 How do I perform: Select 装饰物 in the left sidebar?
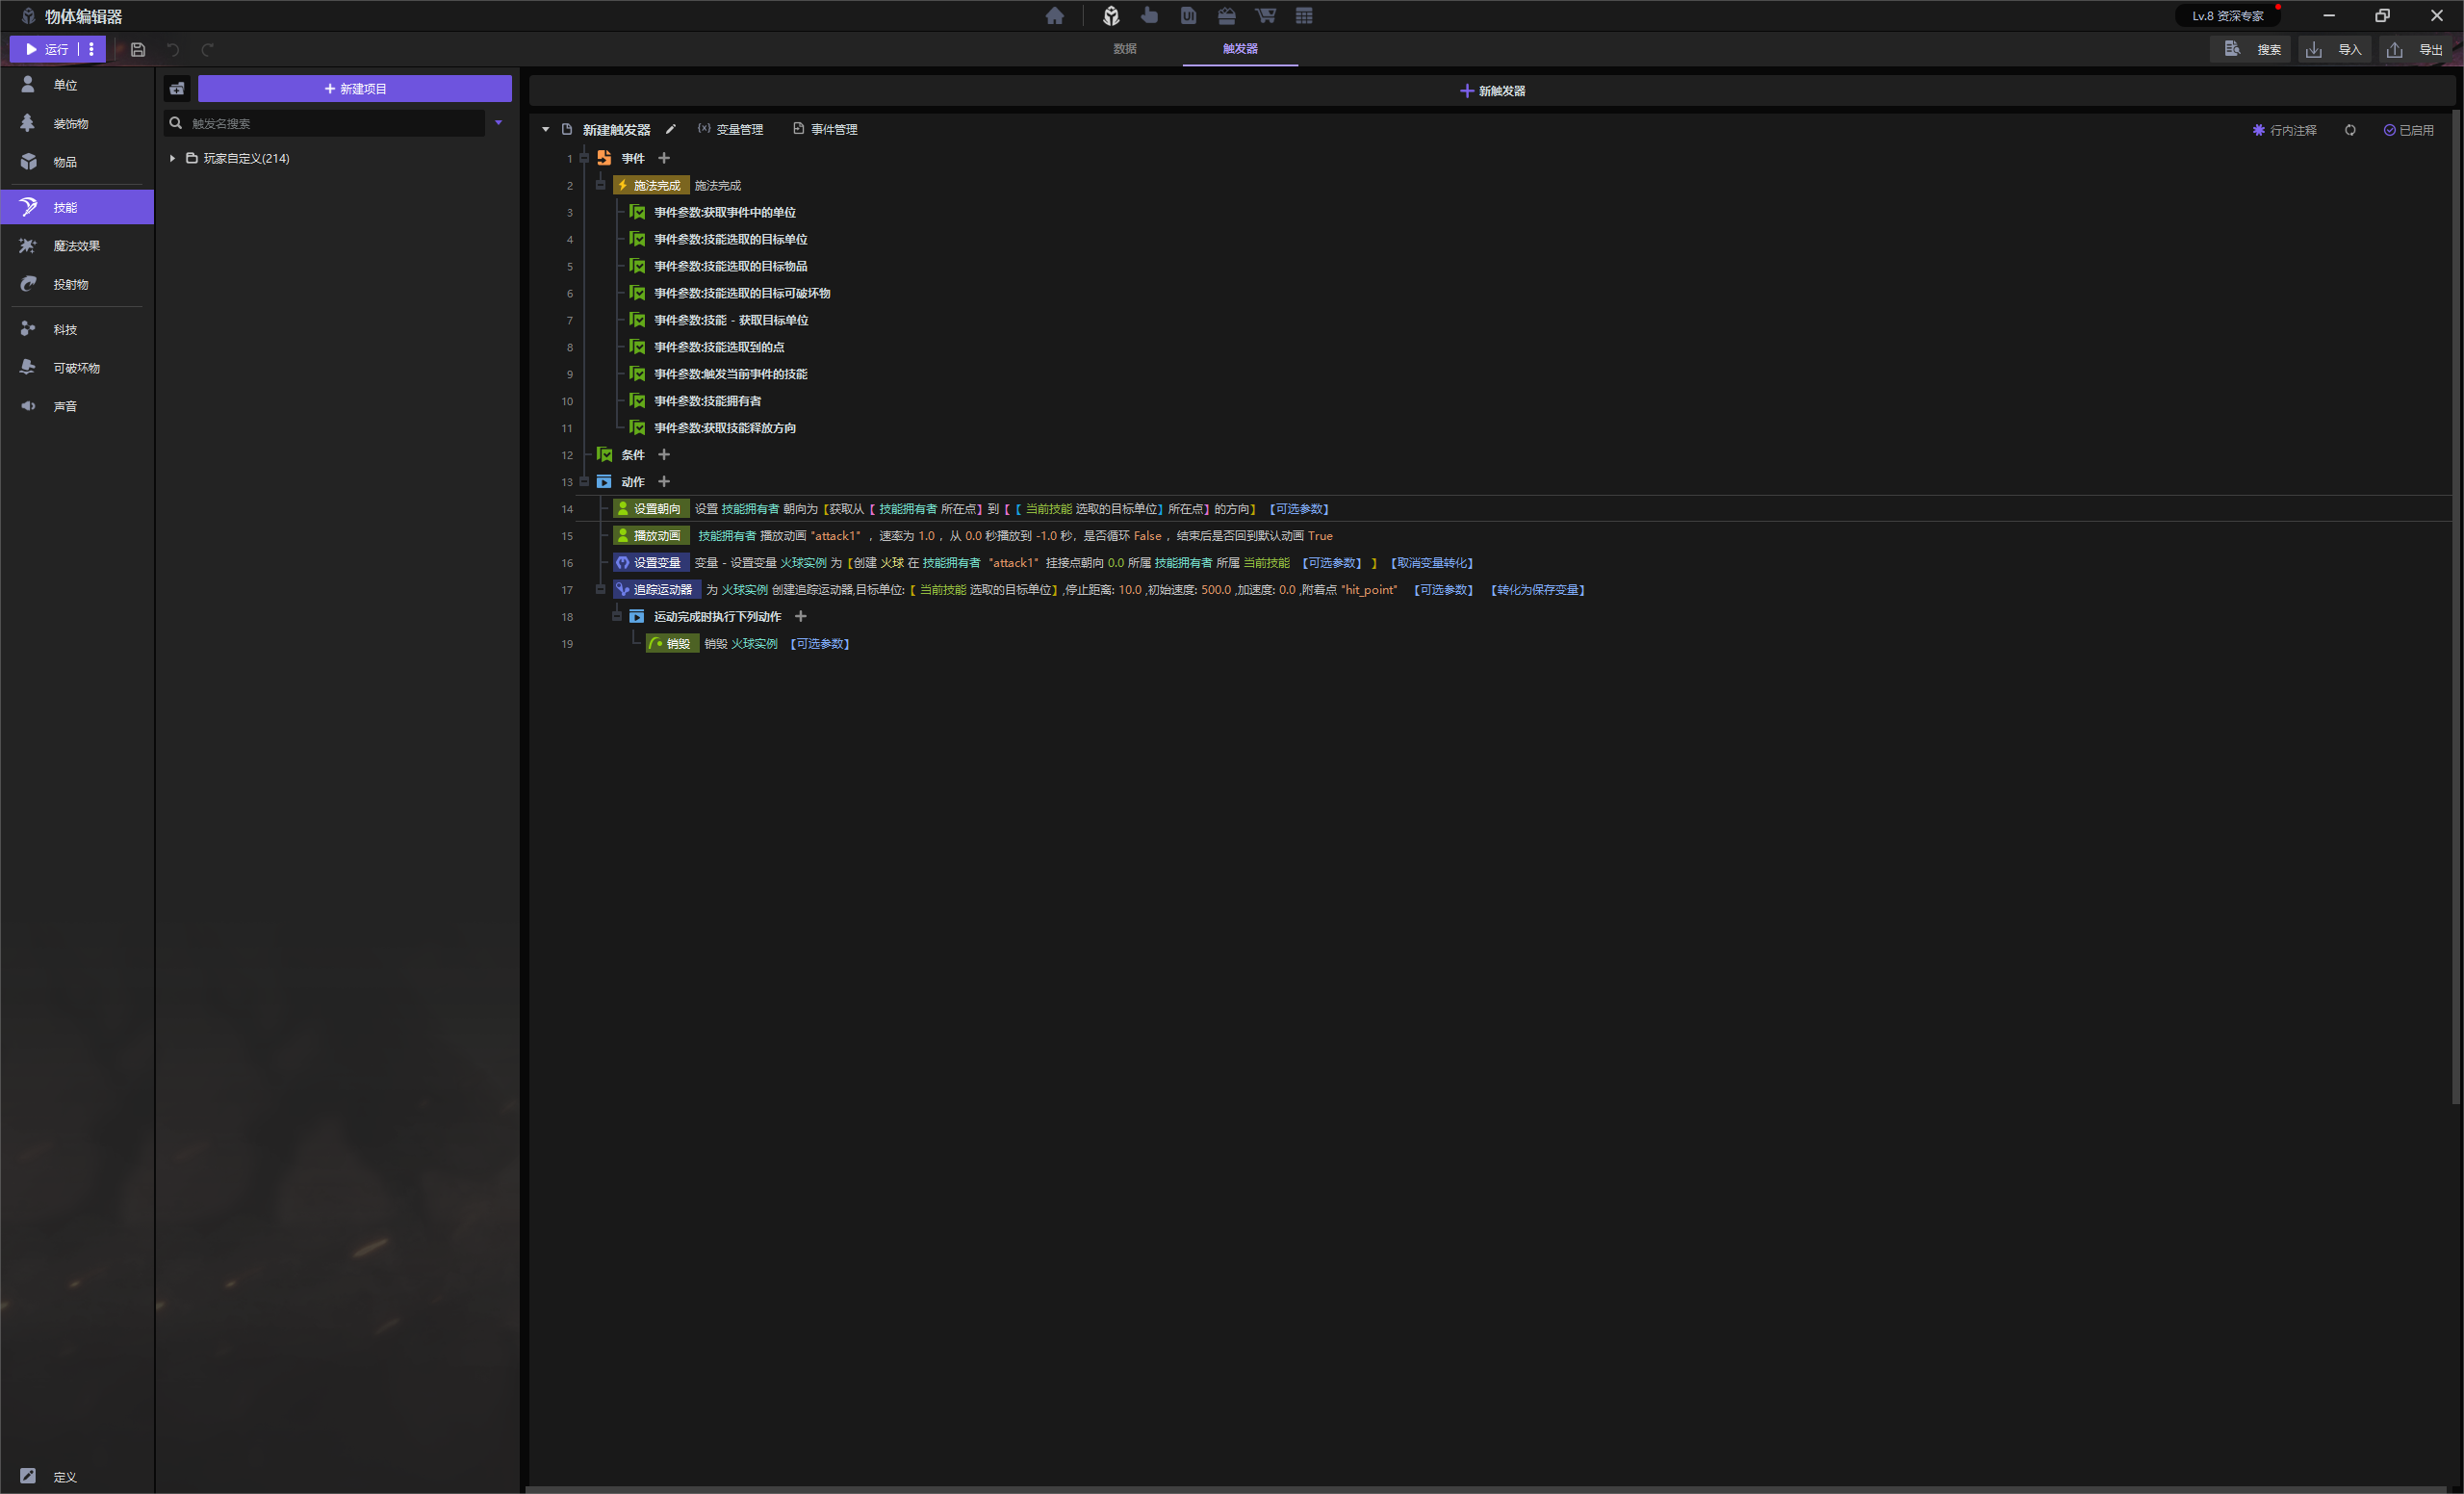pos(77,124)
